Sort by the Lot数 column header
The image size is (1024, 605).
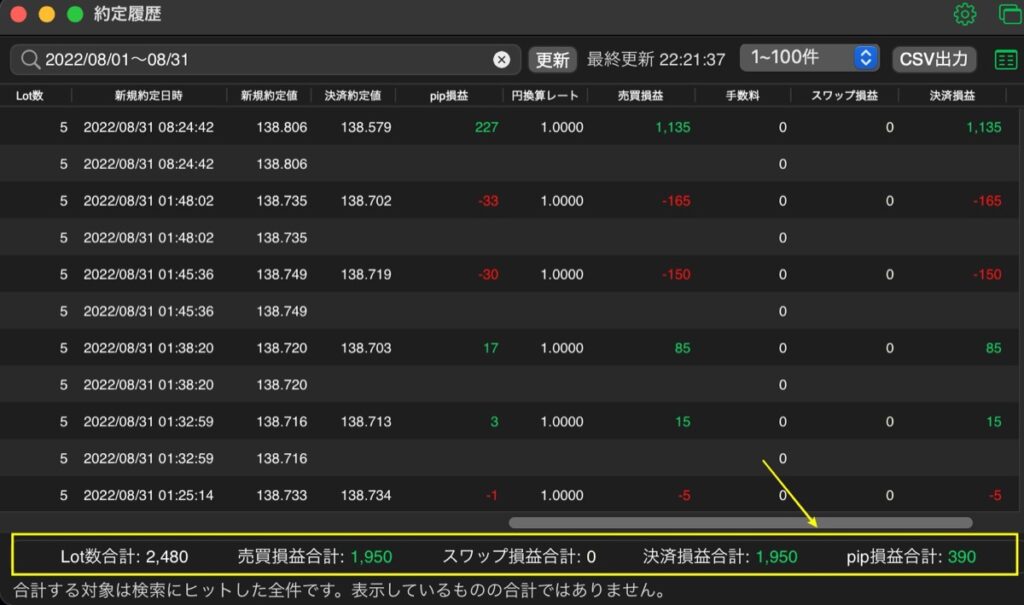coord(29,95)
